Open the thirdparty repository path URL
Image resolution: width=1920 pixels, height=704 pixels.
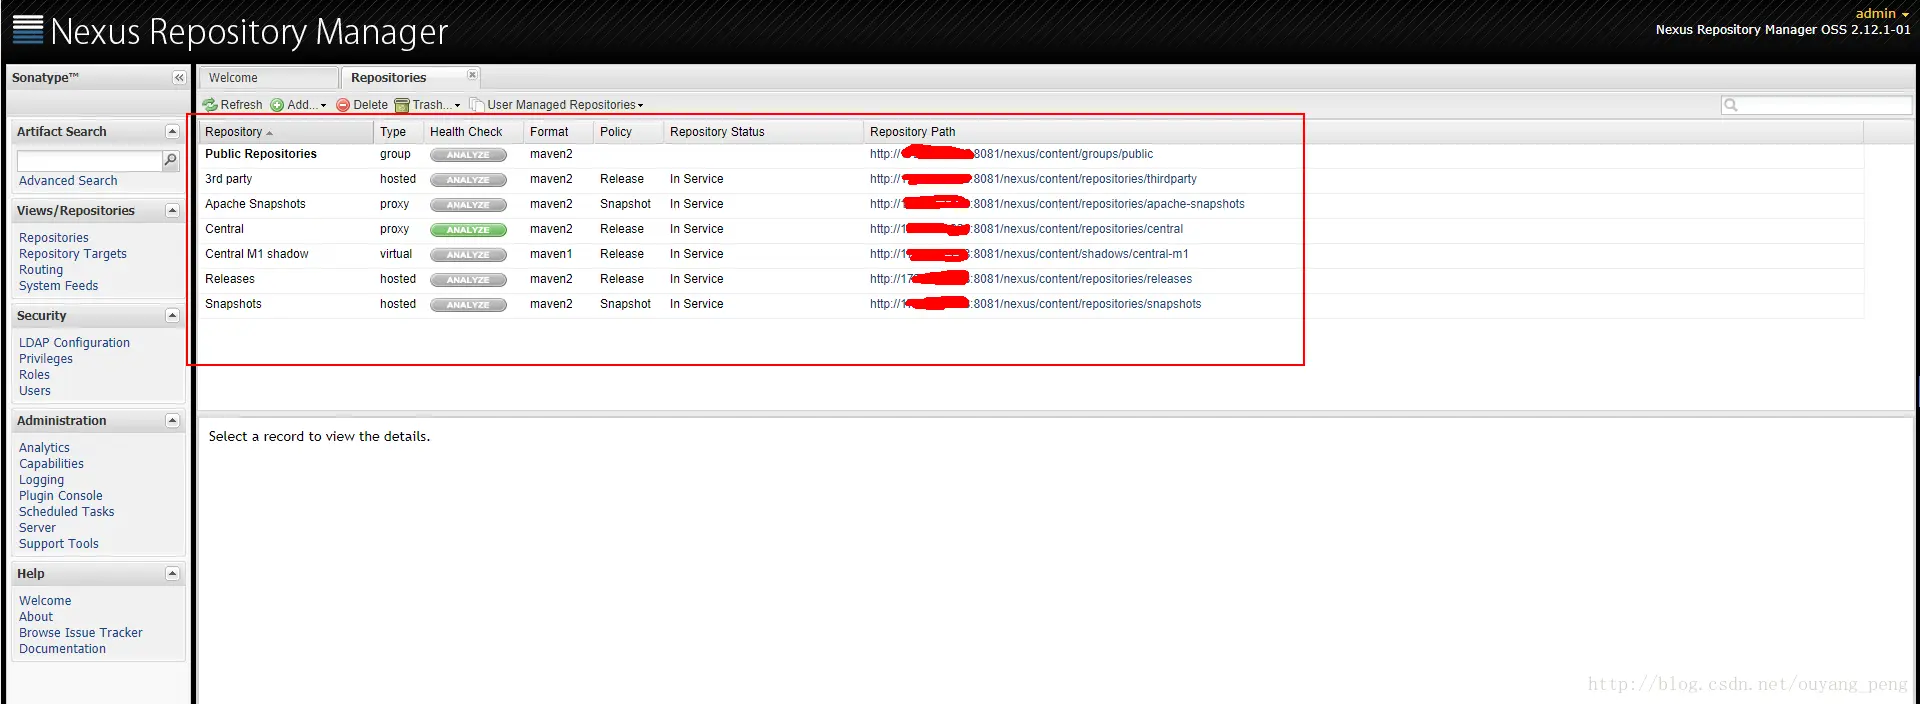pyautogui.click(x=1033, y=179)
